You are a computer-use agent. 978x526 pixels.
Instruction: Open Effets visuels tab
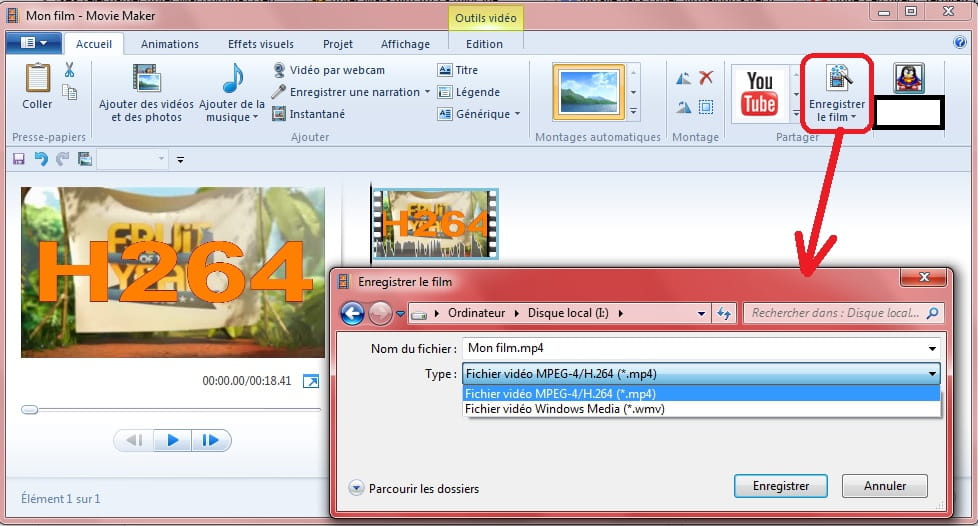[x=261, y=44]
